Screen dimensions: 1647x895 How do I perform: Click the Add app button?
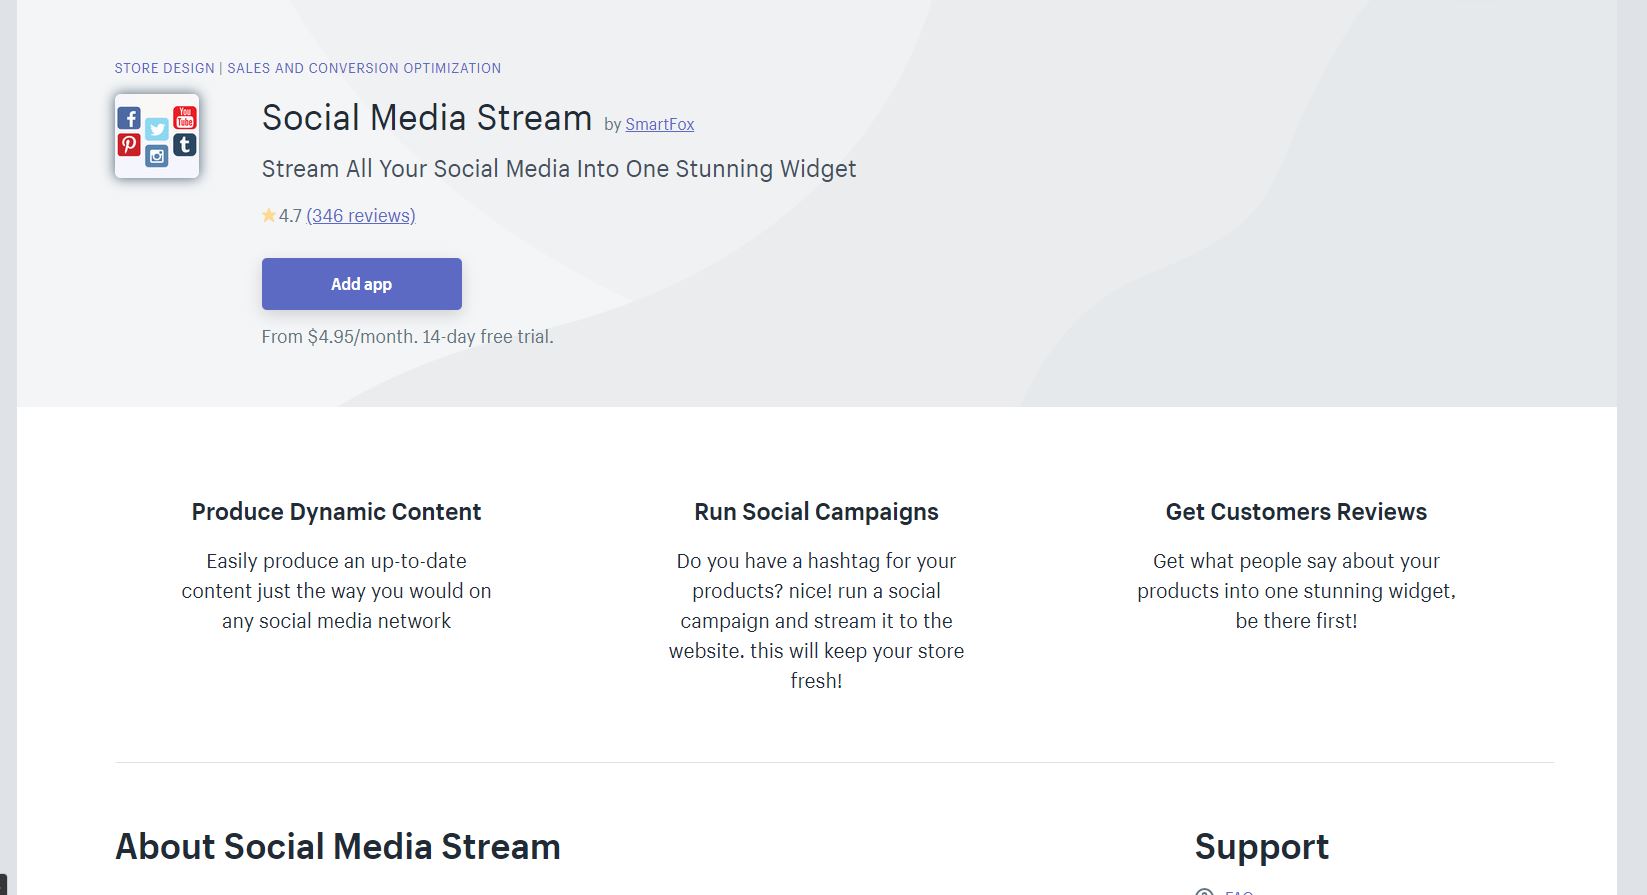click(x=362, y=284)
